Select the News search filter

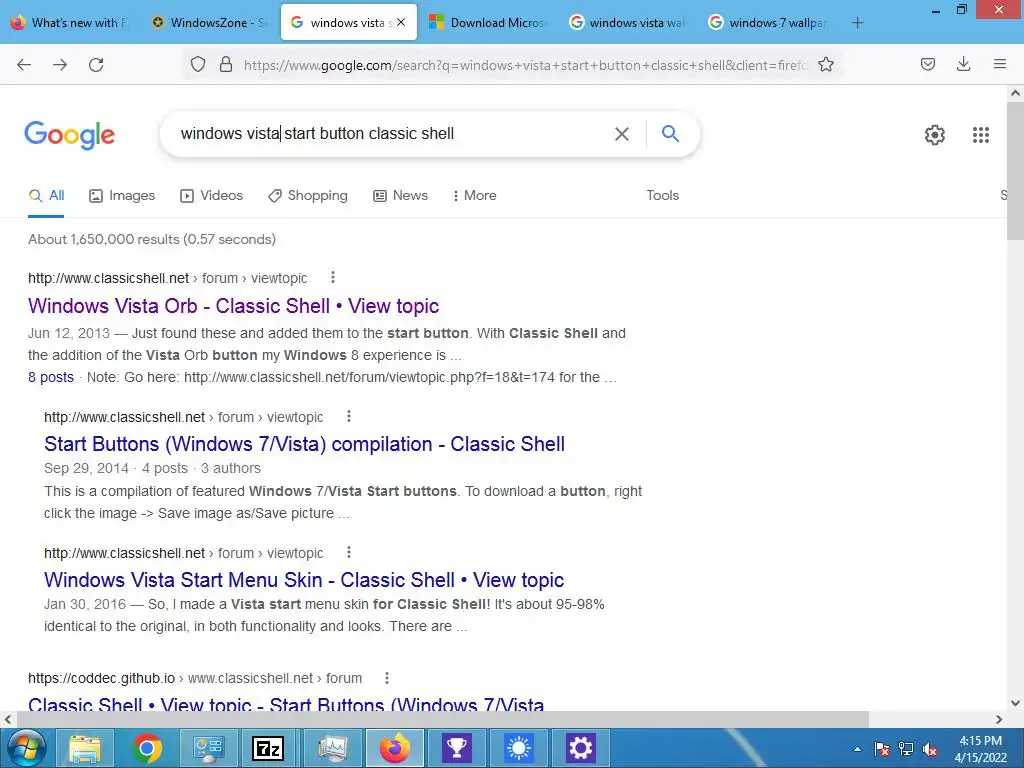[400, 195]
